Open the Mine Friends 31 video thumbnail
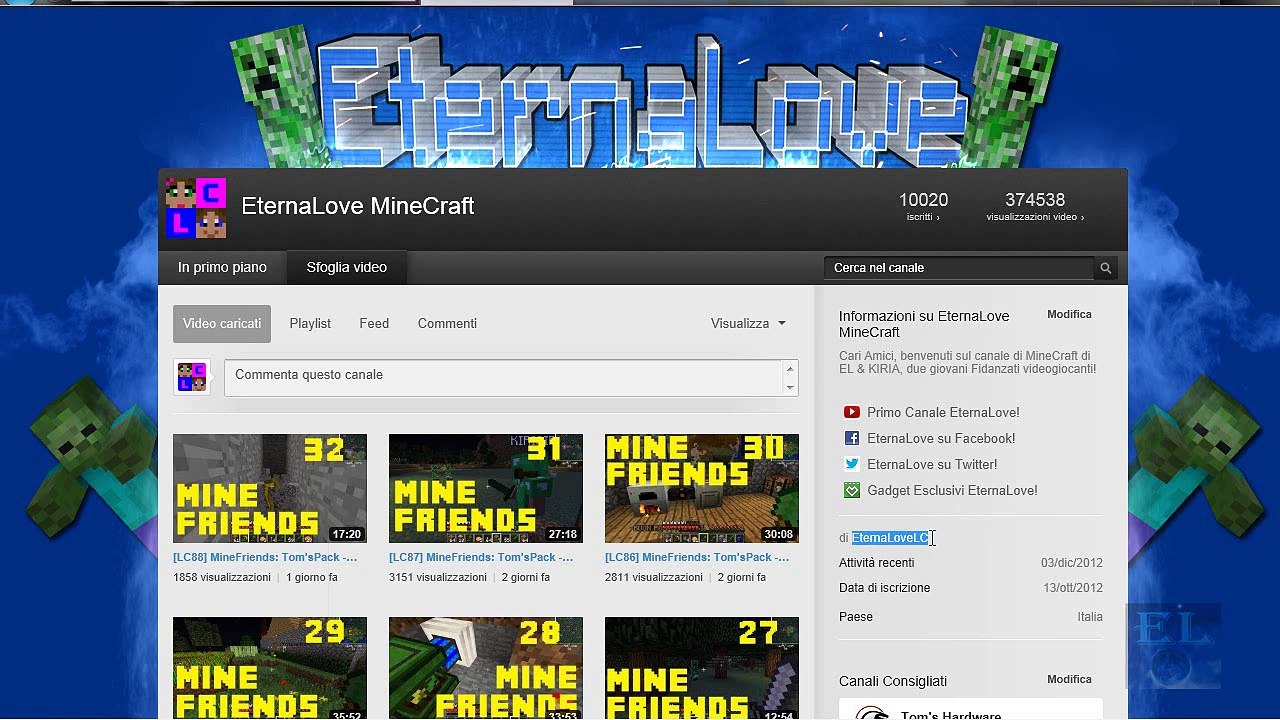This screenshot has height=720, width=1280. (x=486, y=488)
